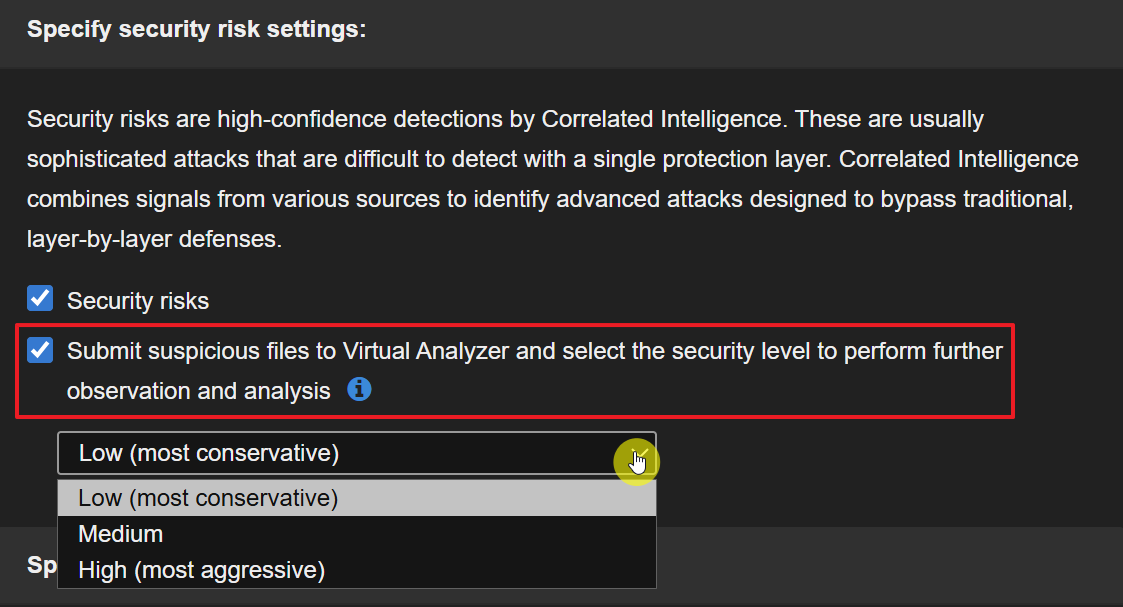
Task: Collapse the section partially hidden behind the dropdown list
Action: [40, 565]
